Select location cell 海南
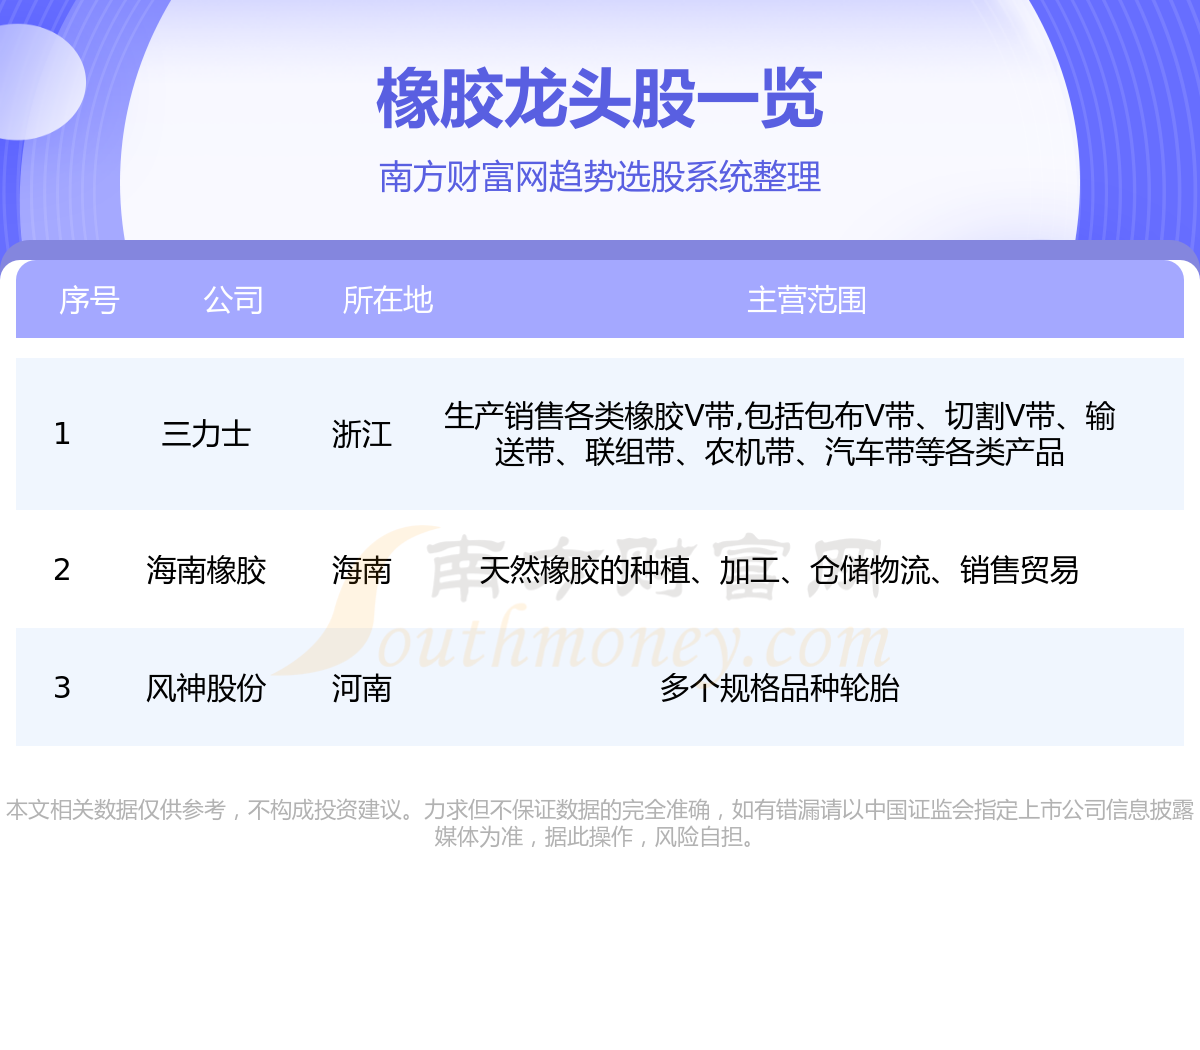The width and height of the screenshot is (1200, 1050). click(x=362, y=570)
